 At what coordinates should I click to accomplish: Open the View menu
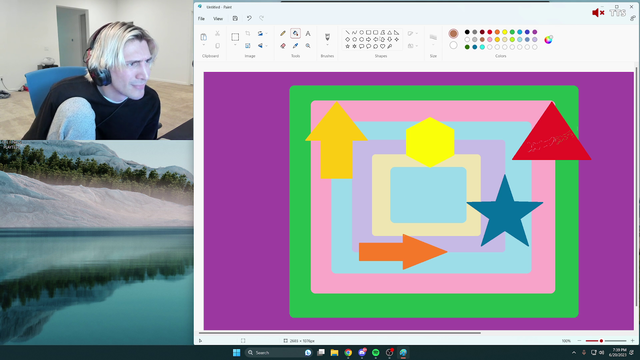(x=218, y=18)
